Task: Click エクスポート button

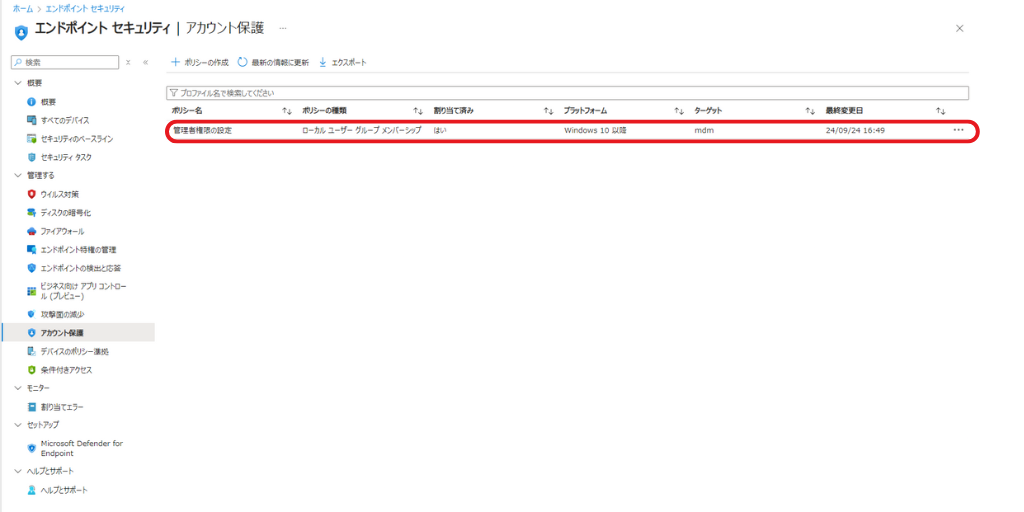Action: [343, 62]
